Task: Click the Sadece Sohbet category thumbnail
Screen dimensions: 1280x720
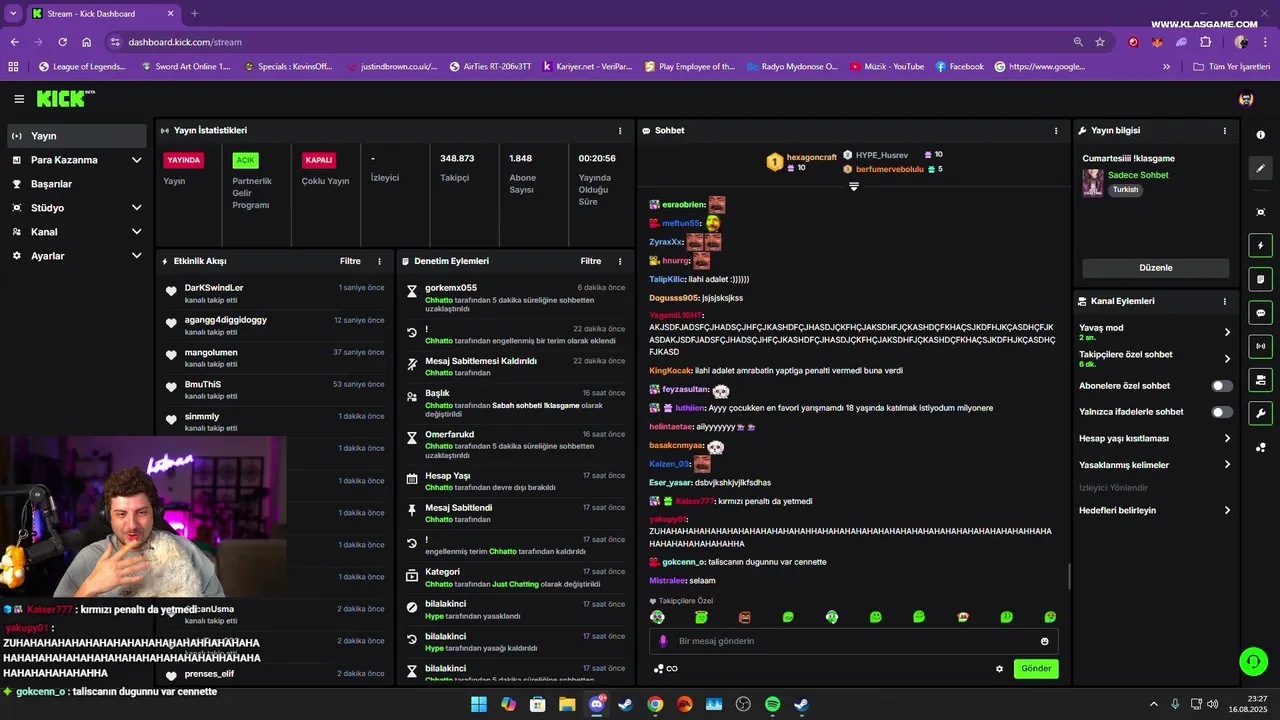Action: 1092,183
